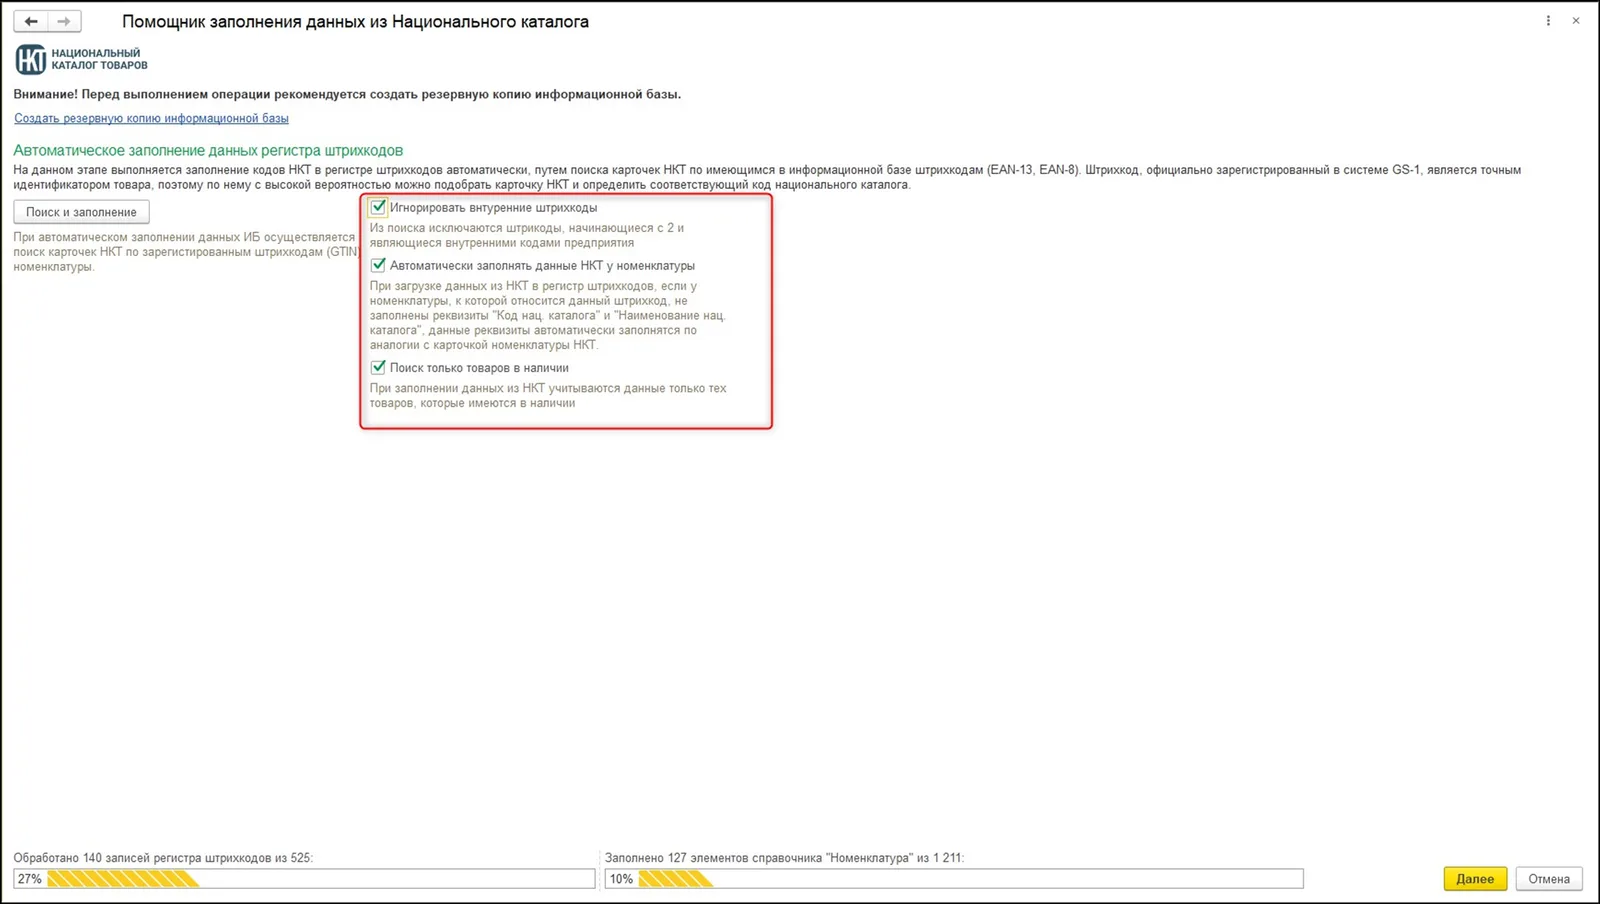This screenshot has height=904, width=1600.
Task: Click the window title Помощник заполнения данных
Action: [355, 21]
